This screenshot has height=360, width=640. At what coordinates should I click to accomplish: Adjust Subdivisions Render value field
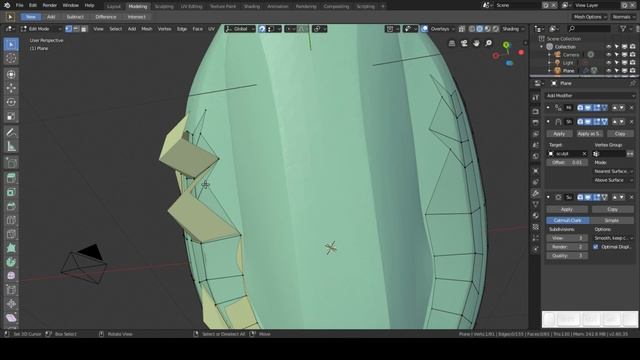567,247
